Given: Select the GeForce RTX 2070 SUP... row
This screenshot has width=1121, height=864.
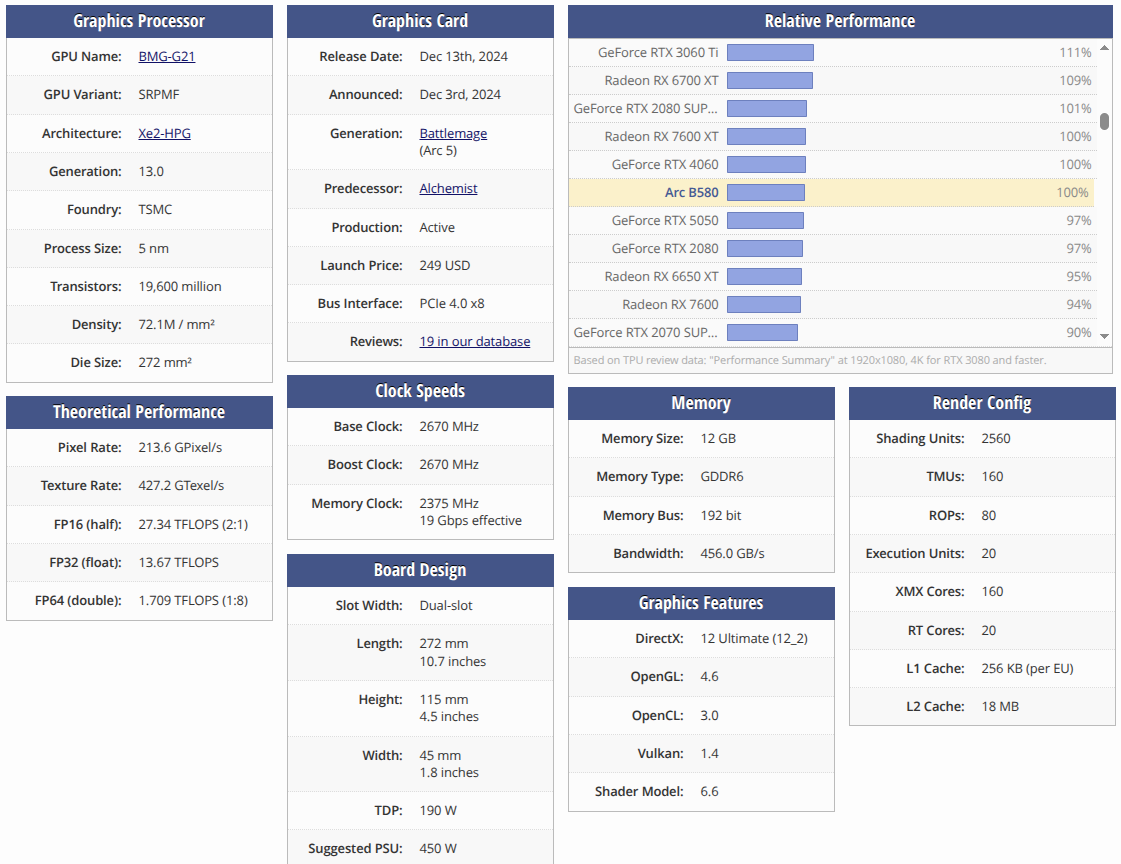Looking at the screenshot, I should coord(831,332).
